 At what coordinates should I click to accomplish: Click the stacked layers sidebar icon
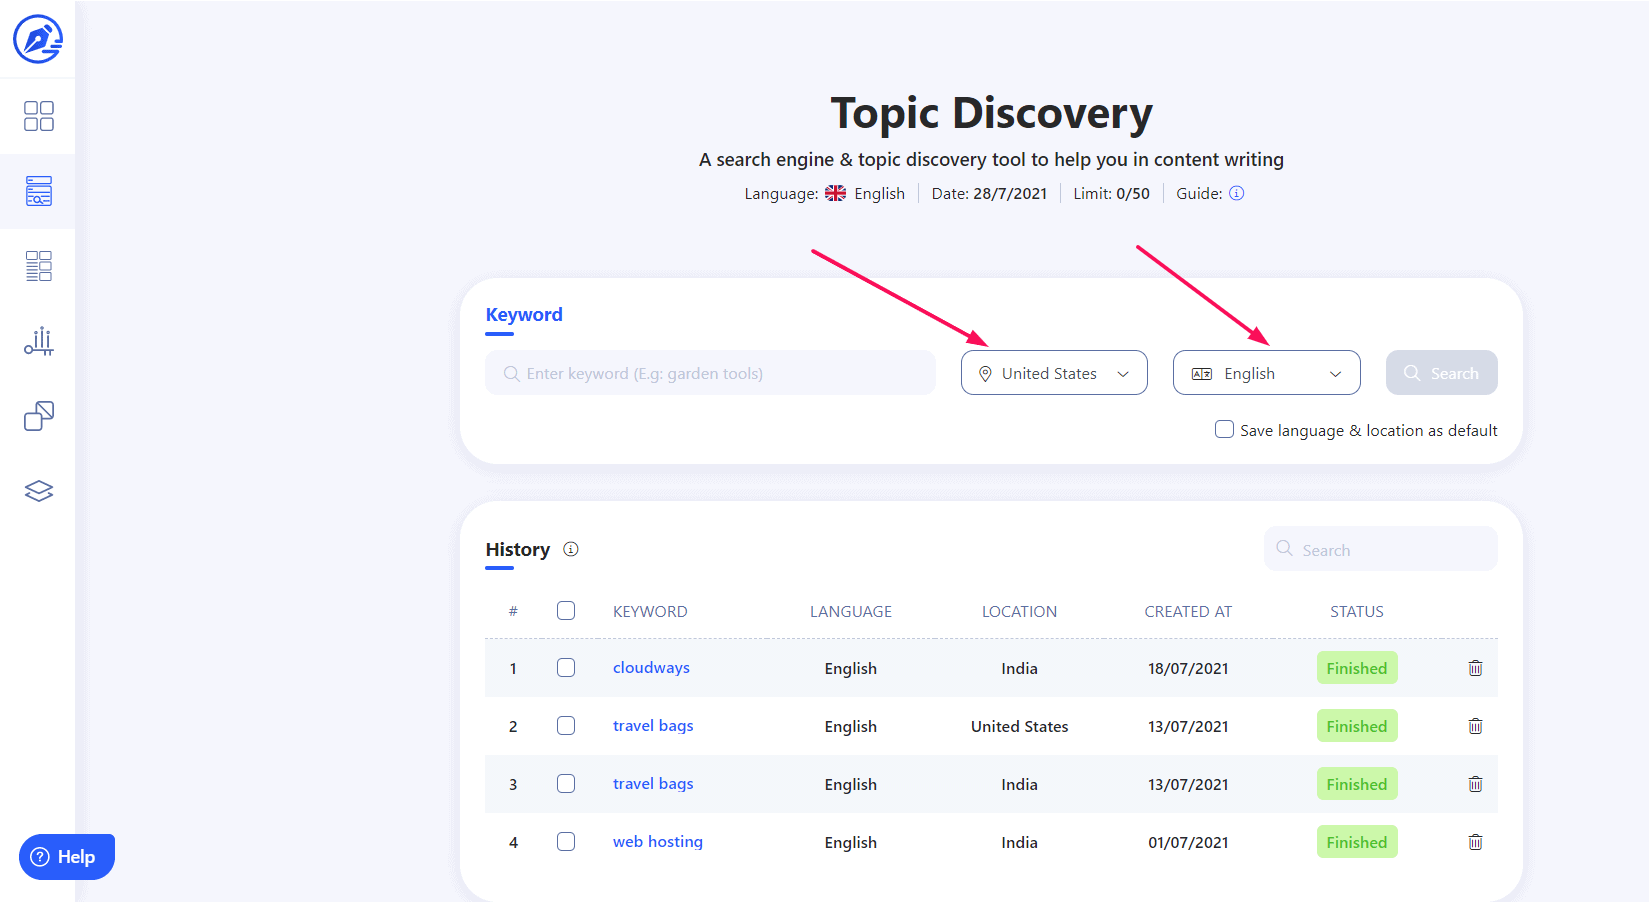38,491
